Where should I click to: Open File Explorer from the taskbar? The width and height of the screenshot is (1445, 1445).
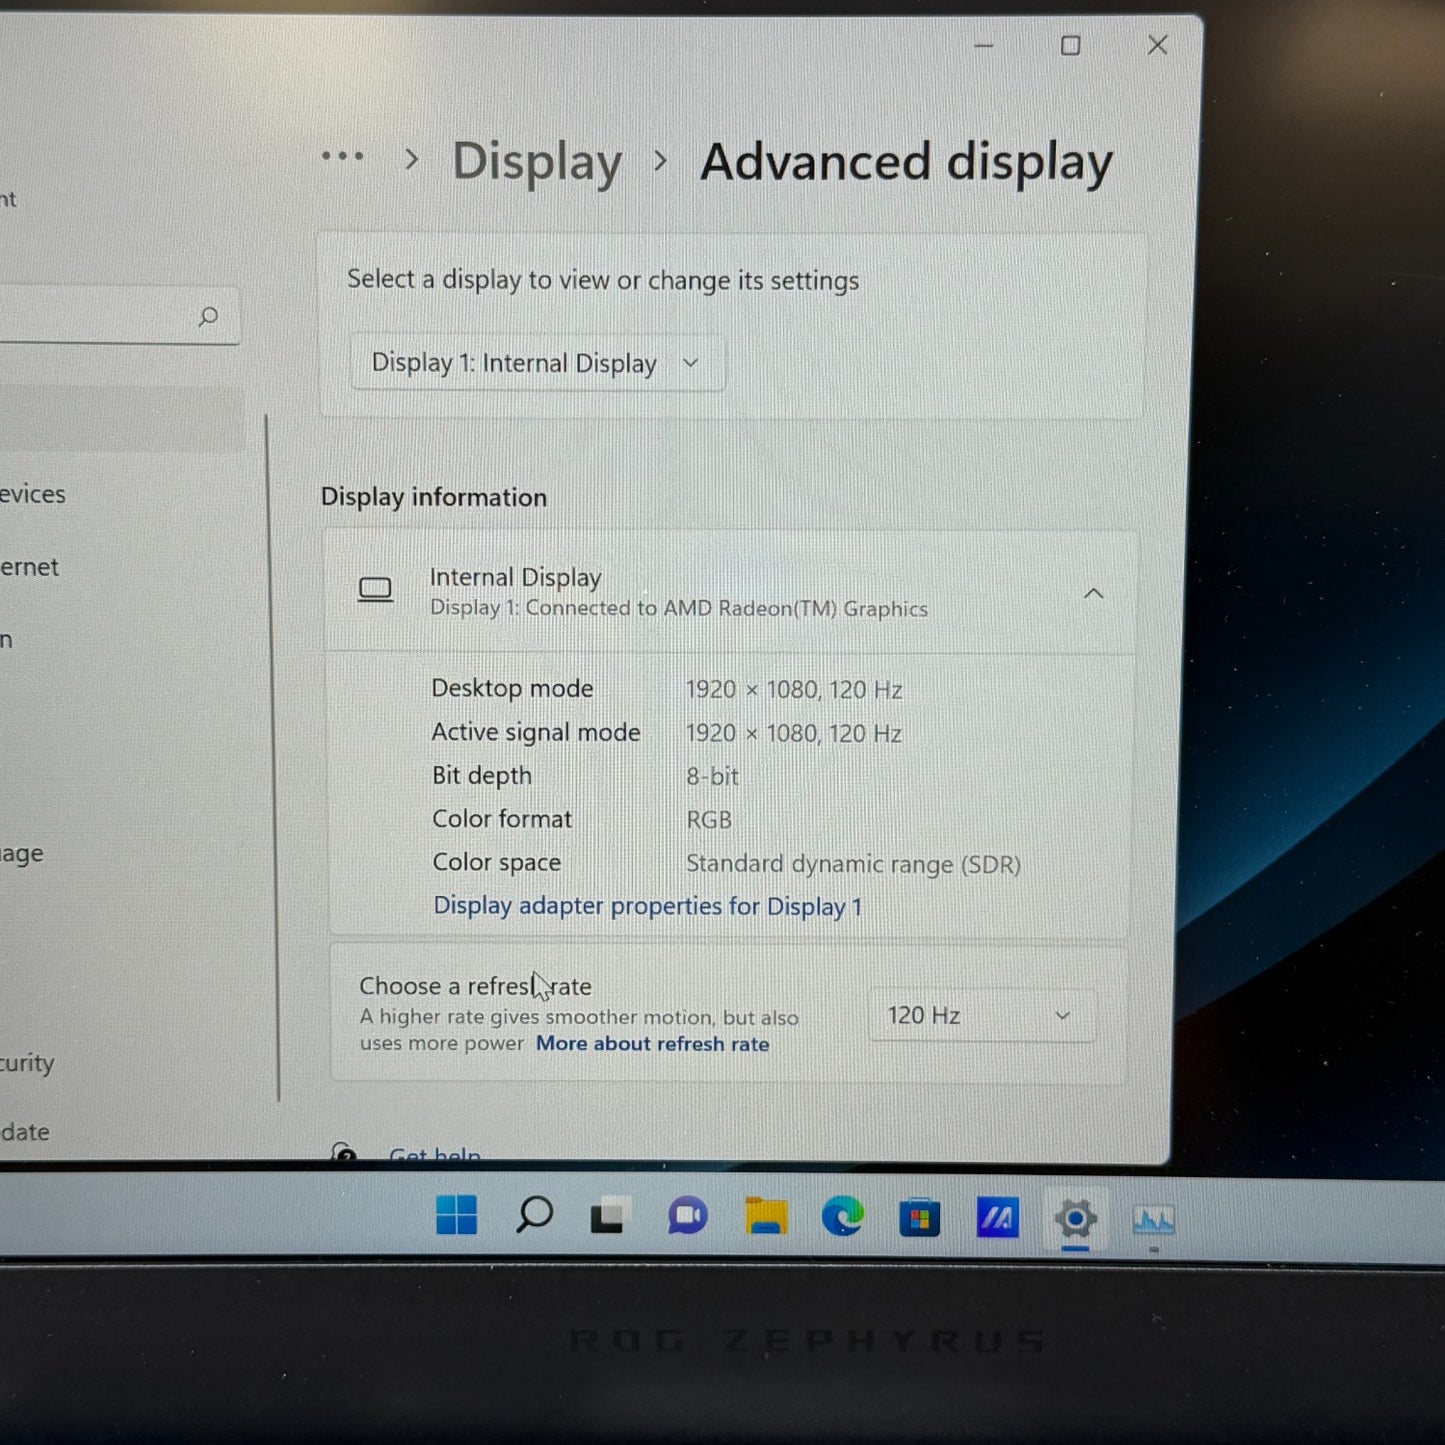[766, 1217]
